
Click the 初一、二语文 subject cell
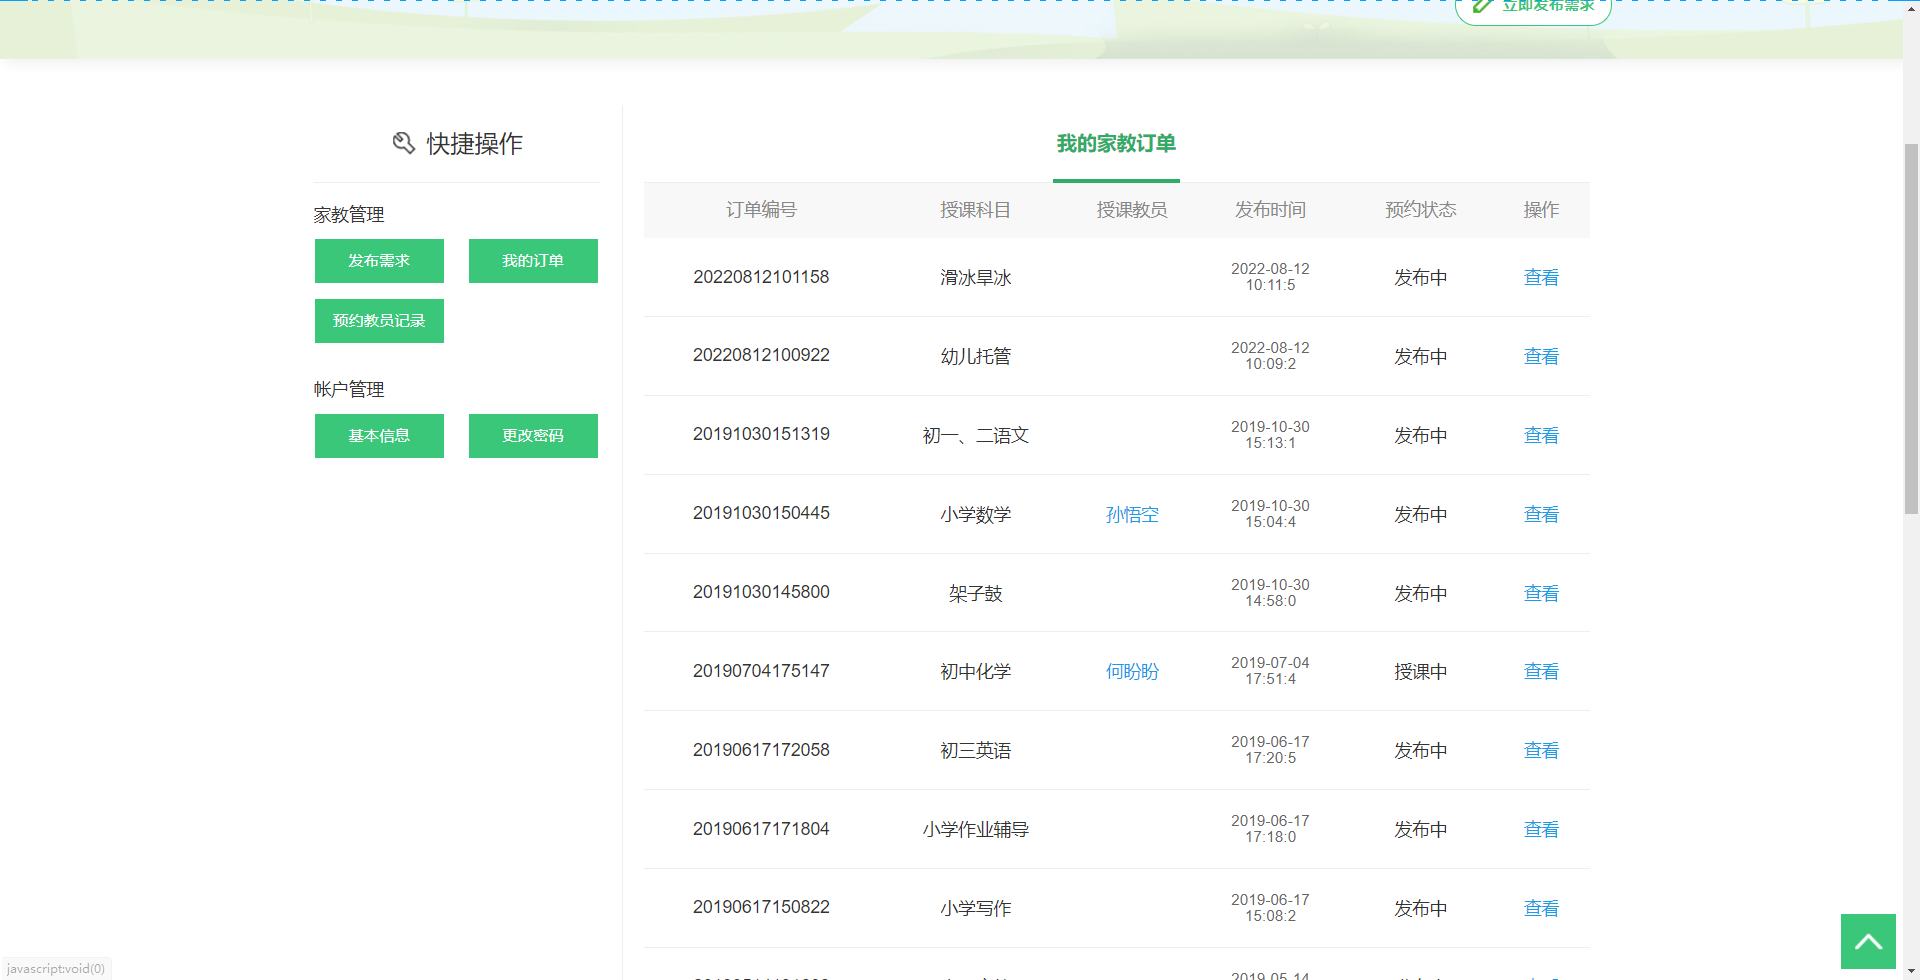coord(975,436)
